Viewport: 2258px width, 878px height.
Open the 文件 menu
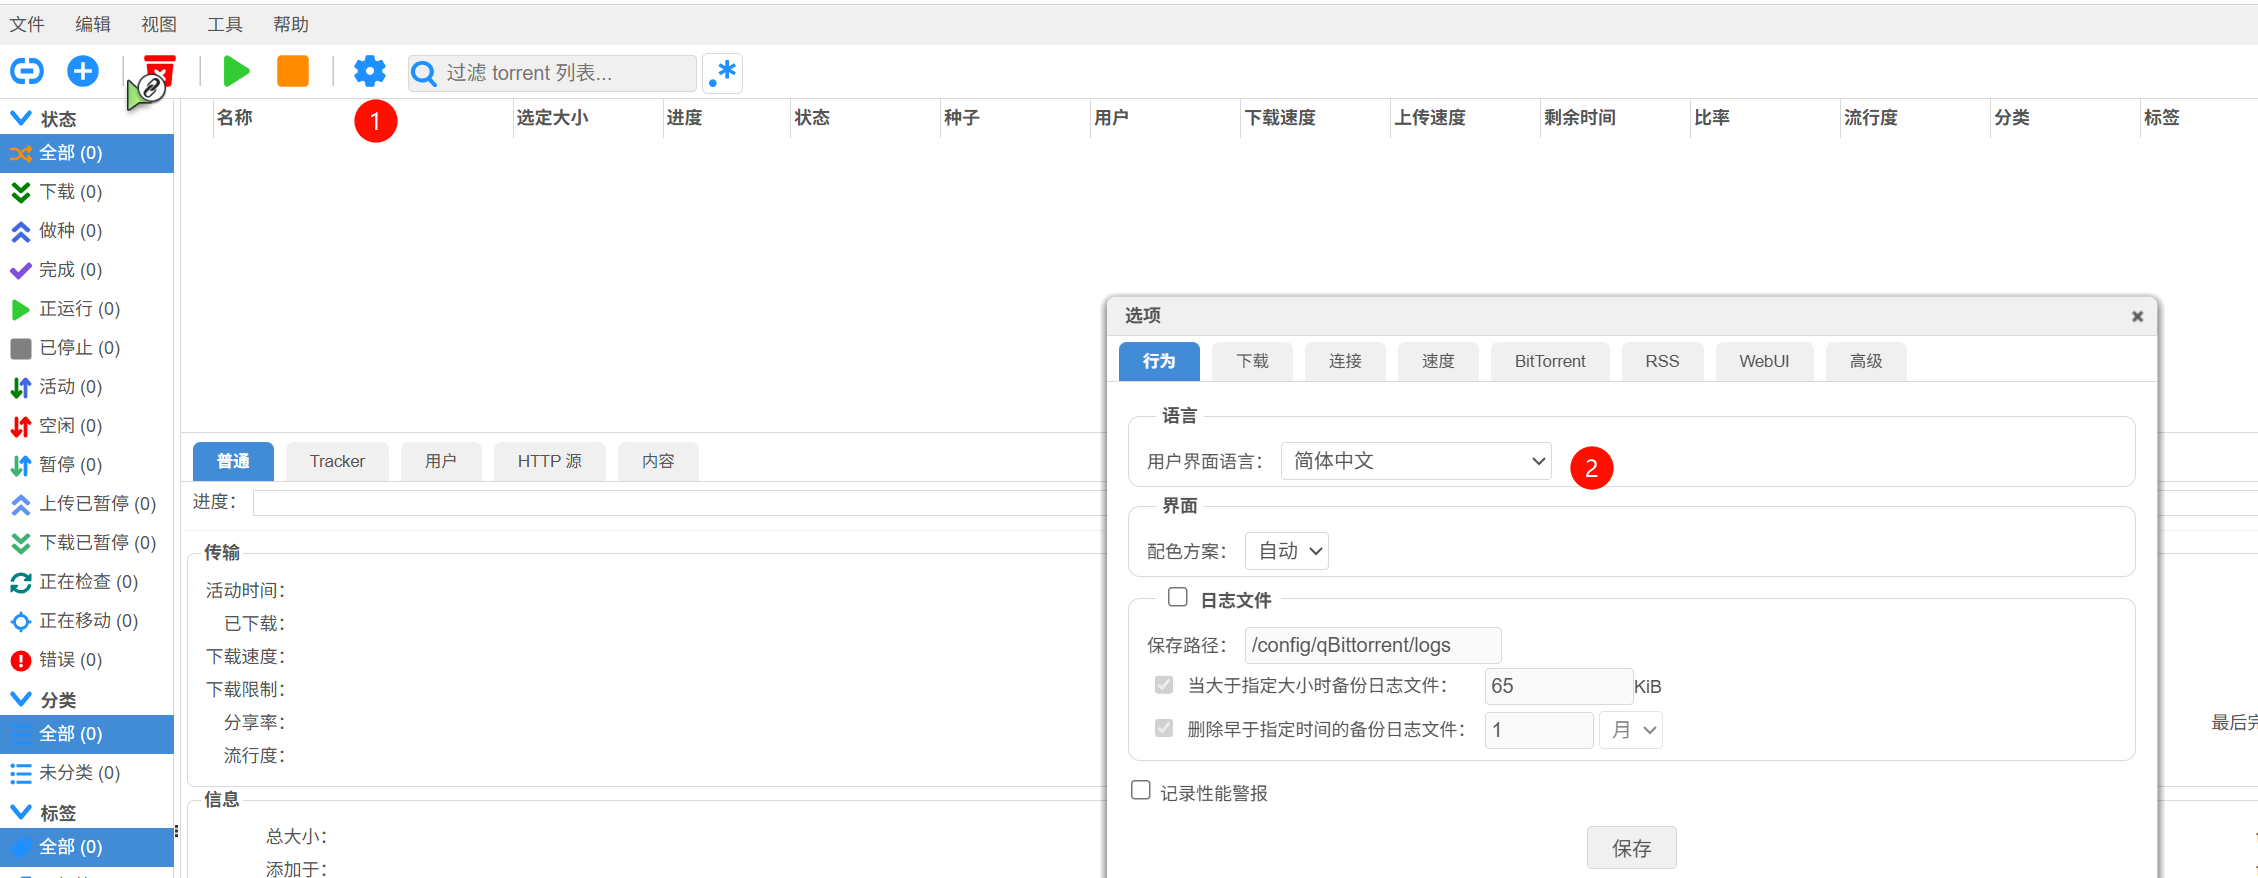tap(27, 24)
